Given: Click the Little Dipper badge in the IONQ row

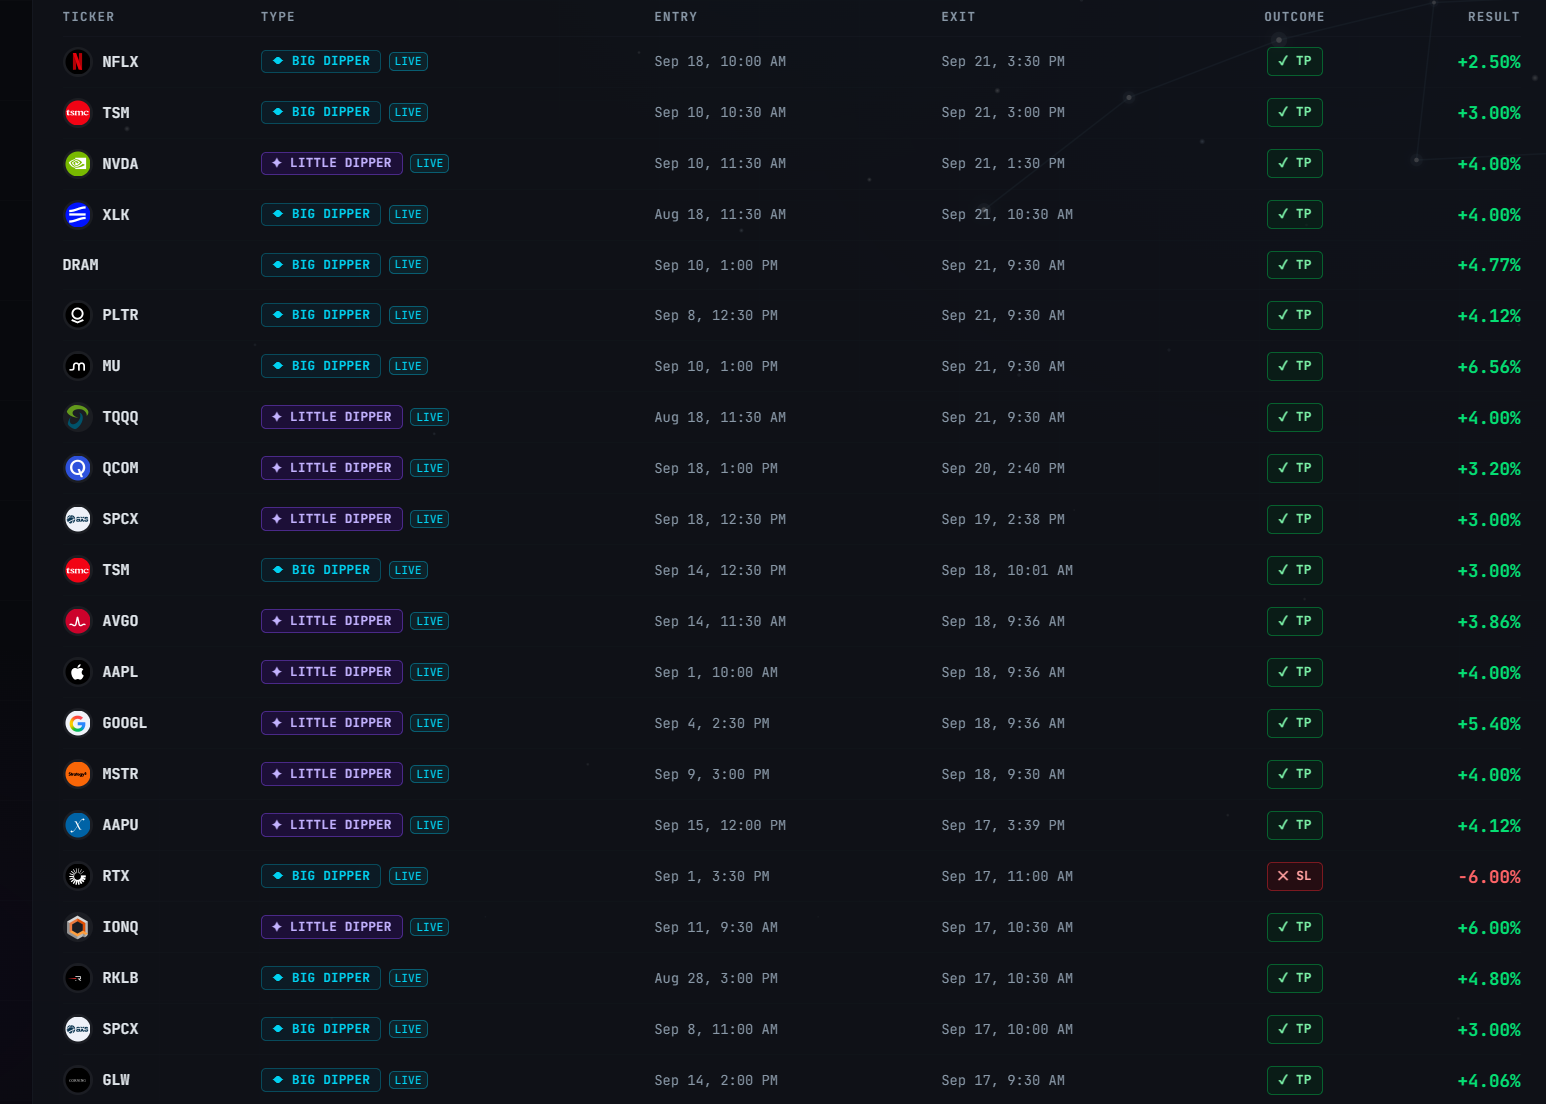Looking at the screenshot, I should [x=332, y=927].
